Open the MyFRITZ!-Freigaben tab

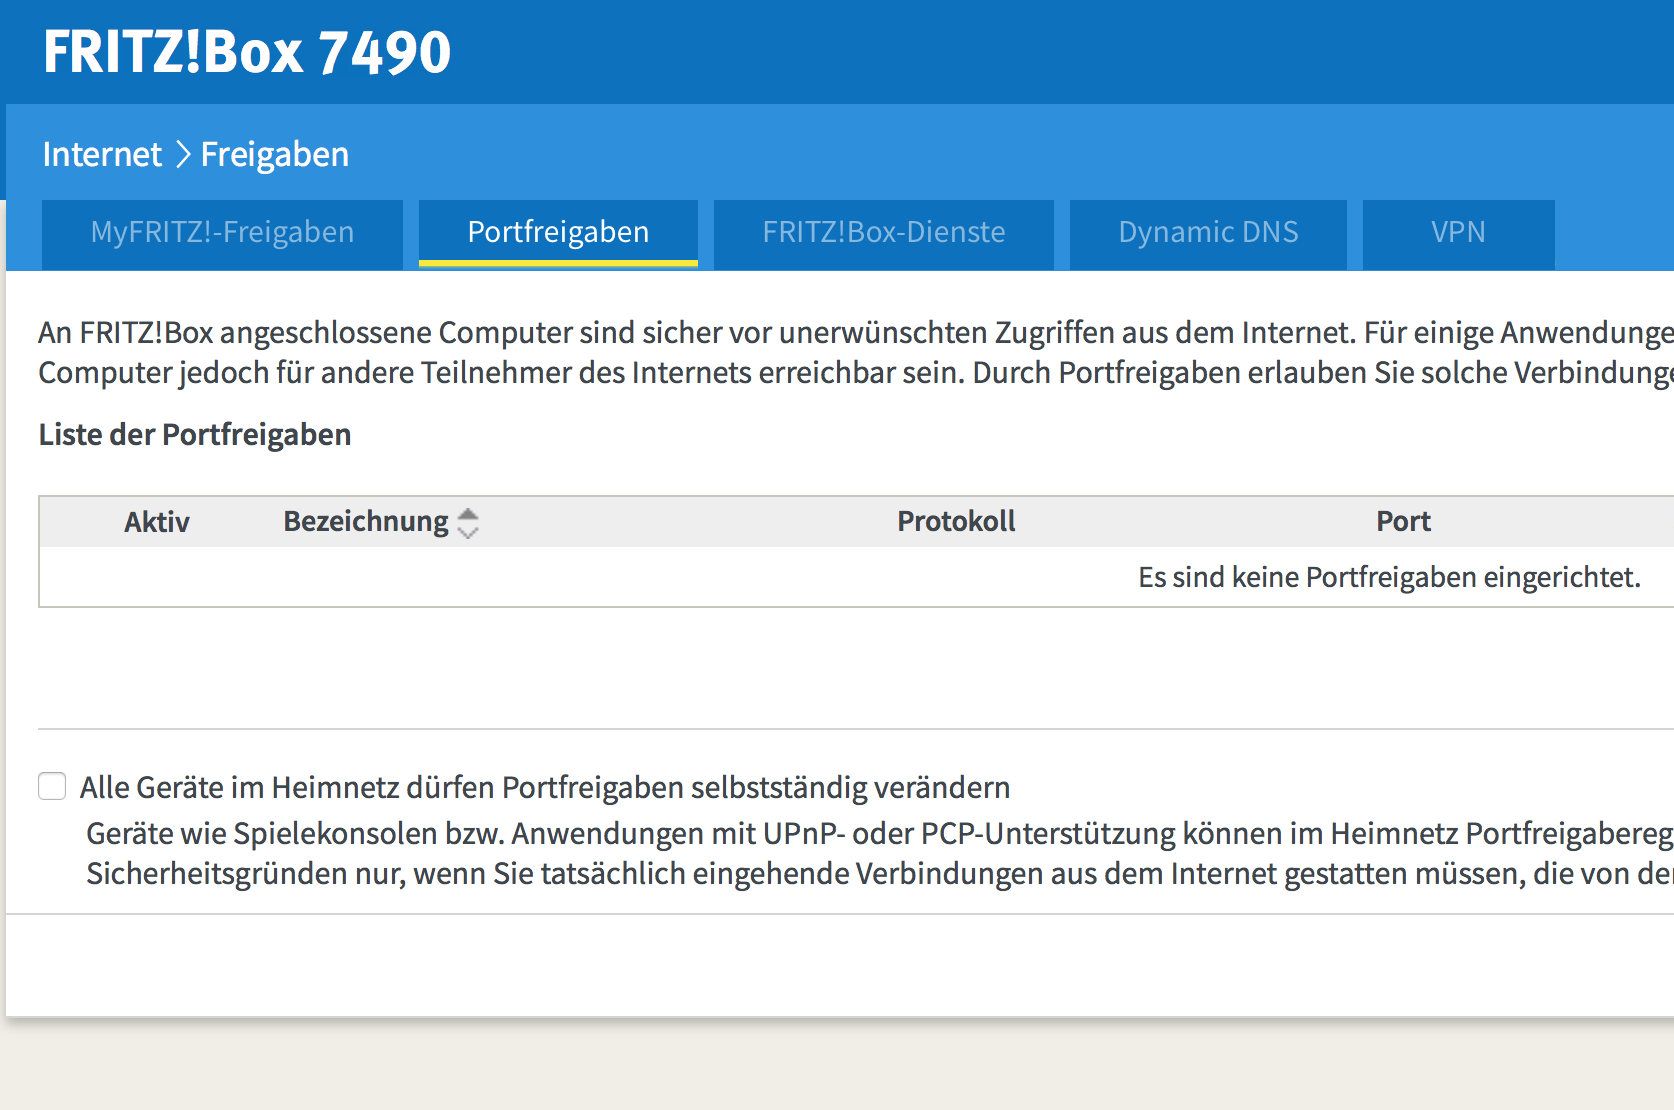point(222,233)
